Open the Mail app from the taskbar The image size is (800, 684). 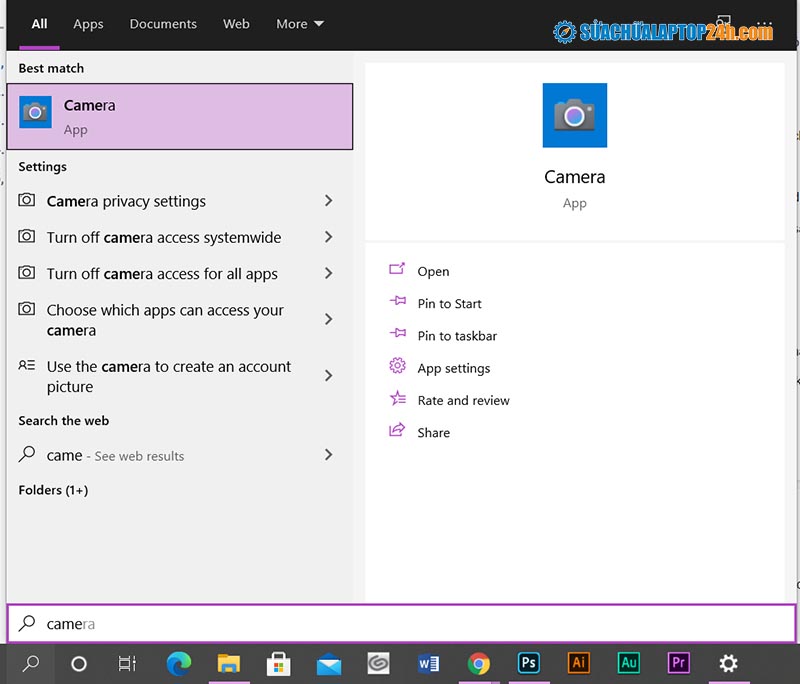coord(329,664)
